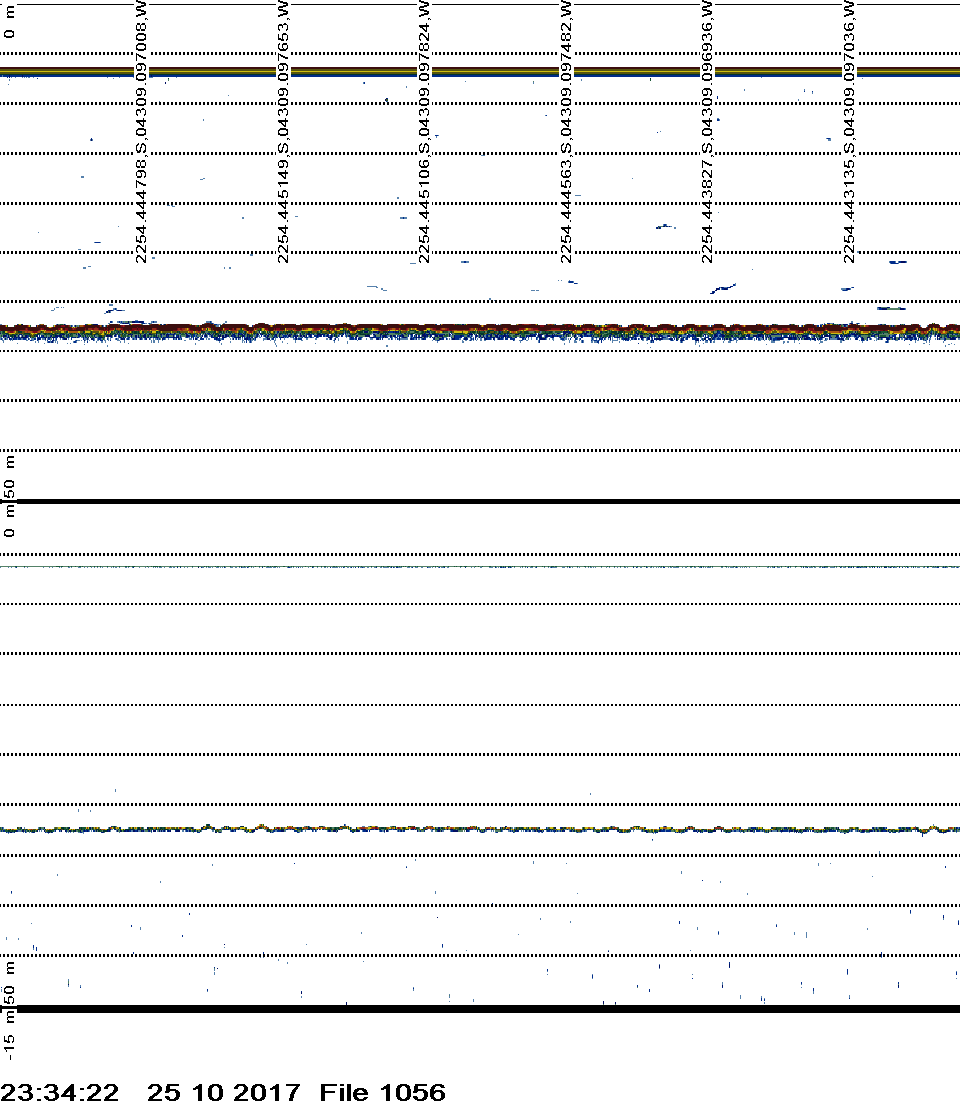Screen dimensions: 960x1108
Task: Click the GPS marker labeled 2254.444798,S,04309.097008,W
Action: point(141,132)
